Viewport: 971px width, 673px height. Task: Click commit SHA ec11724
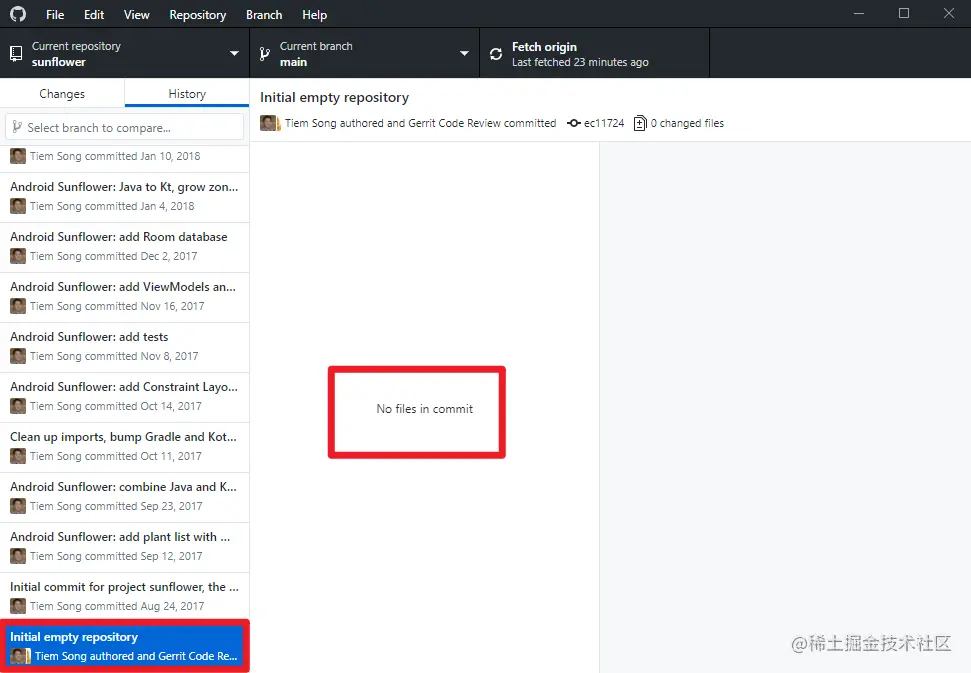604,123
